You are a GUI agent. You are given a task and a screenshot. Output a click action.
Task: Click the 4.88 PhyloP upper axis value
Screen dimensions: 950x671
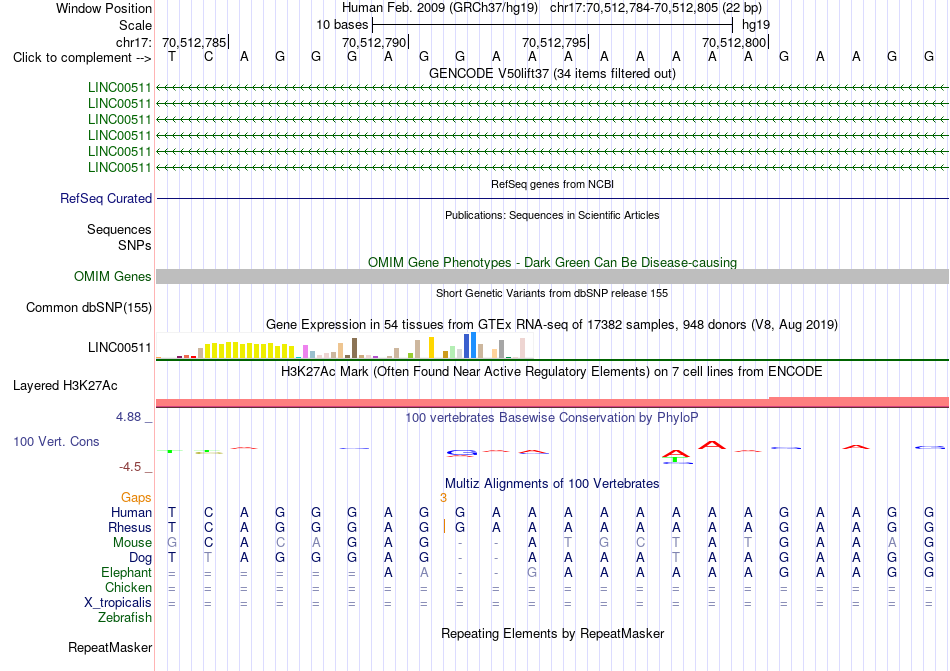(128, 417)
